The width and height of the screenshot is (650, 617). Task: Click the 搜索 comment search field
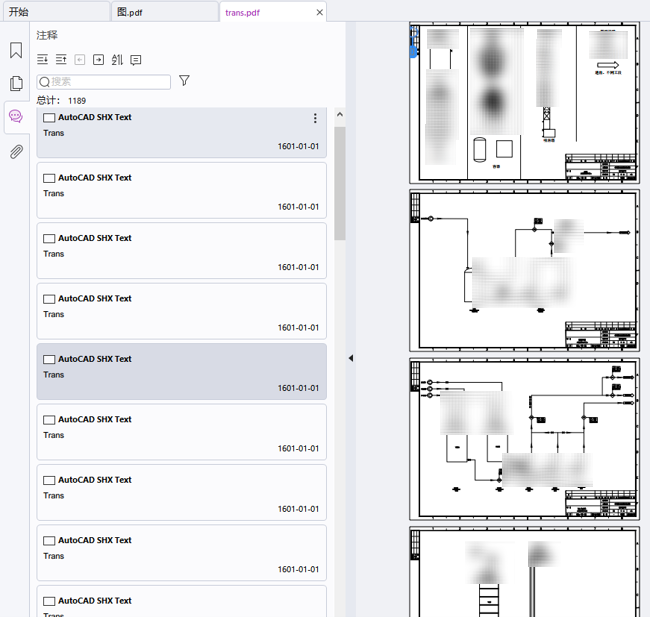[104, 82]
